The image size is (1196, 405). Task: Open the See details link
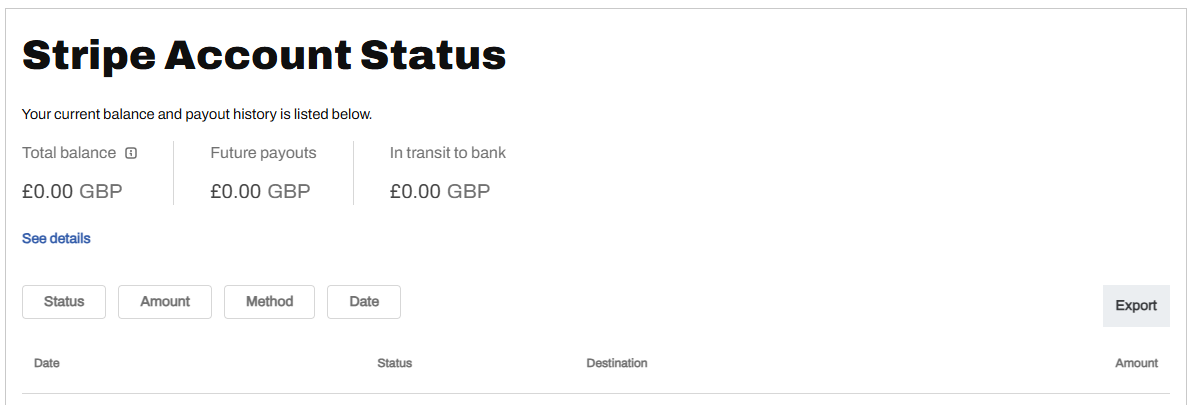(56, 239)
